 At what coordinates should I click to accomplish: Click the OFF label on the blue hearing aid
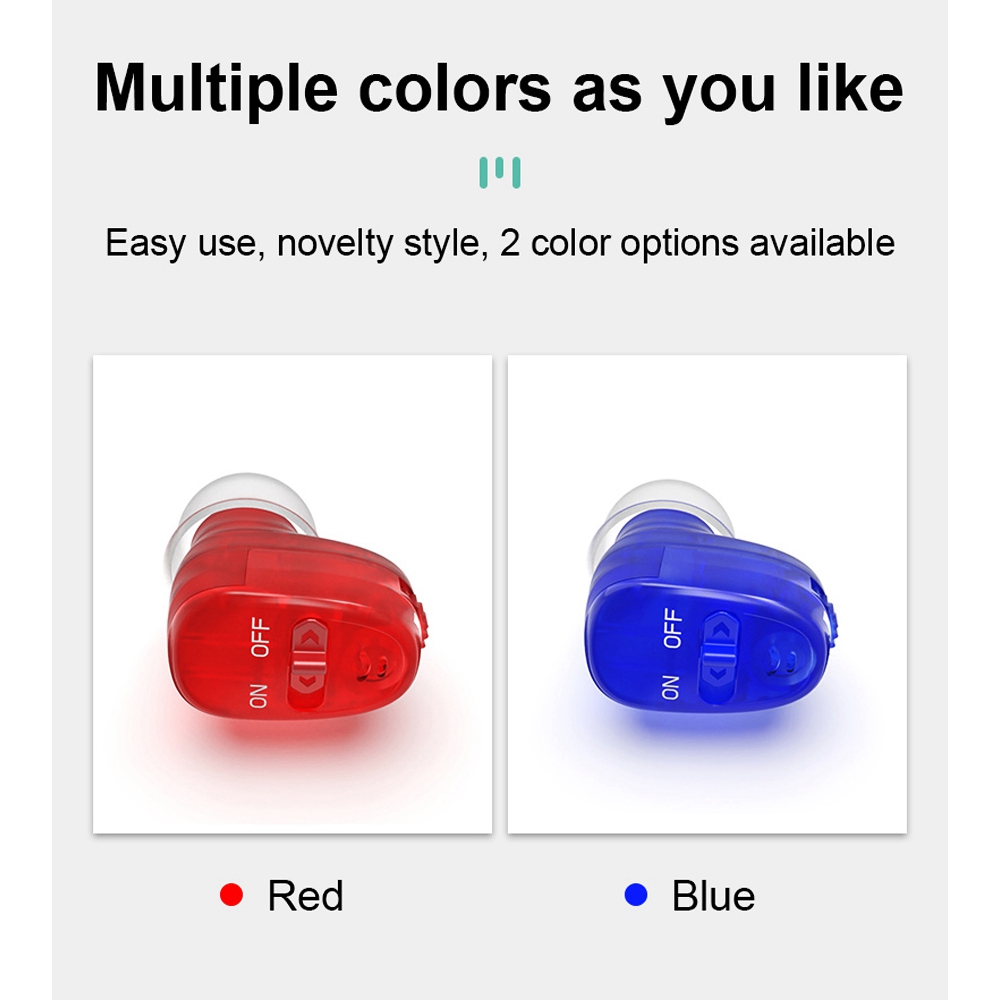tap(673, 628)
